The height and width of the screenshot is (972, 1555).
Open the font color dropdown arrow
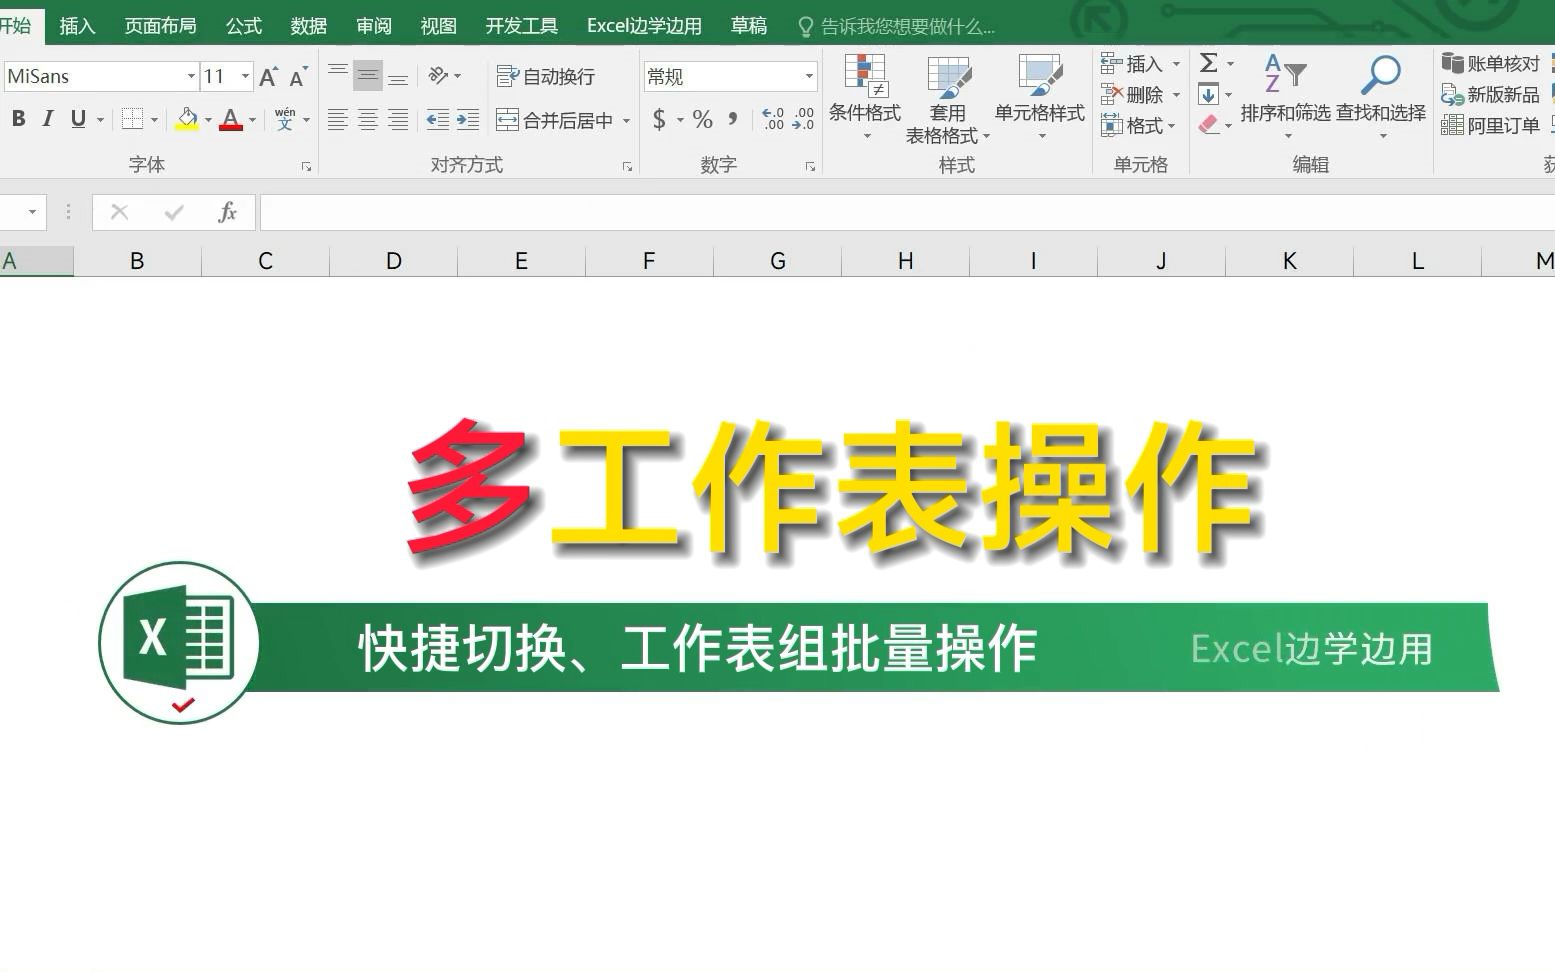tap(252, 120)
